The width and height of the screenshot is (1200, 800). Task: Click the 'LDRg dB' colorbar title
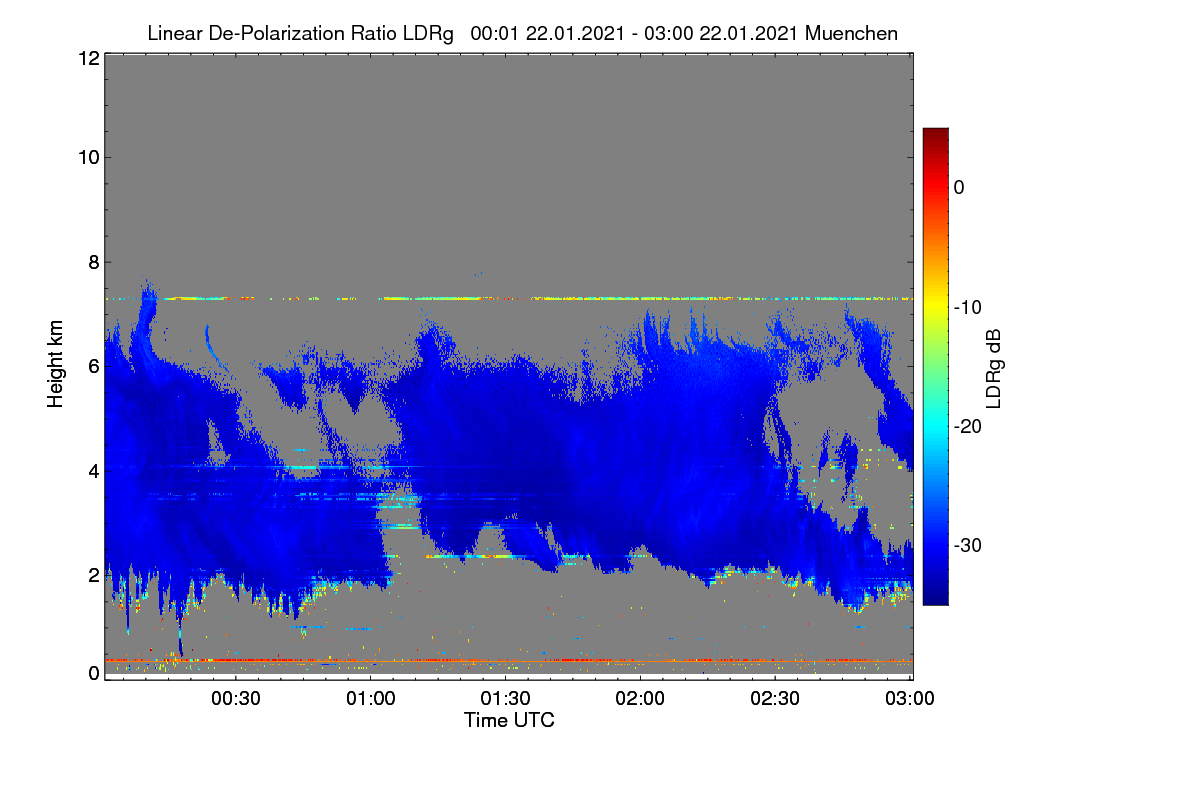click(x=995, y=367)
